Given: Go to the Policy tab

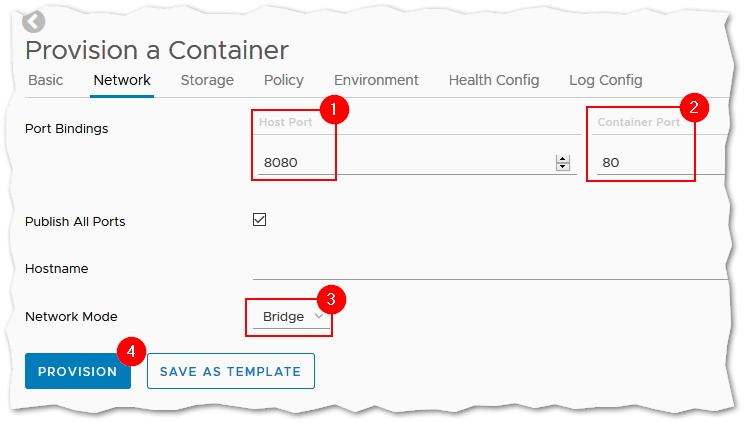Looking at the screenshot, I should (x=284, y=80).
